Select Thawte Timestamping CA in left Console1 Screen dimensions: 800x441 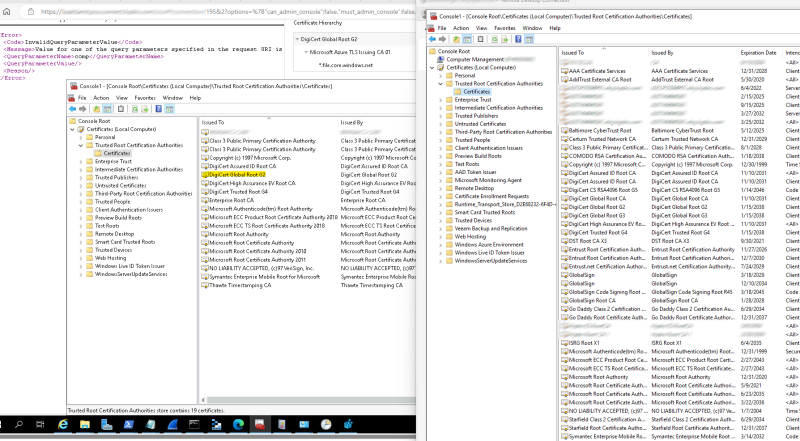click(240, 285)
